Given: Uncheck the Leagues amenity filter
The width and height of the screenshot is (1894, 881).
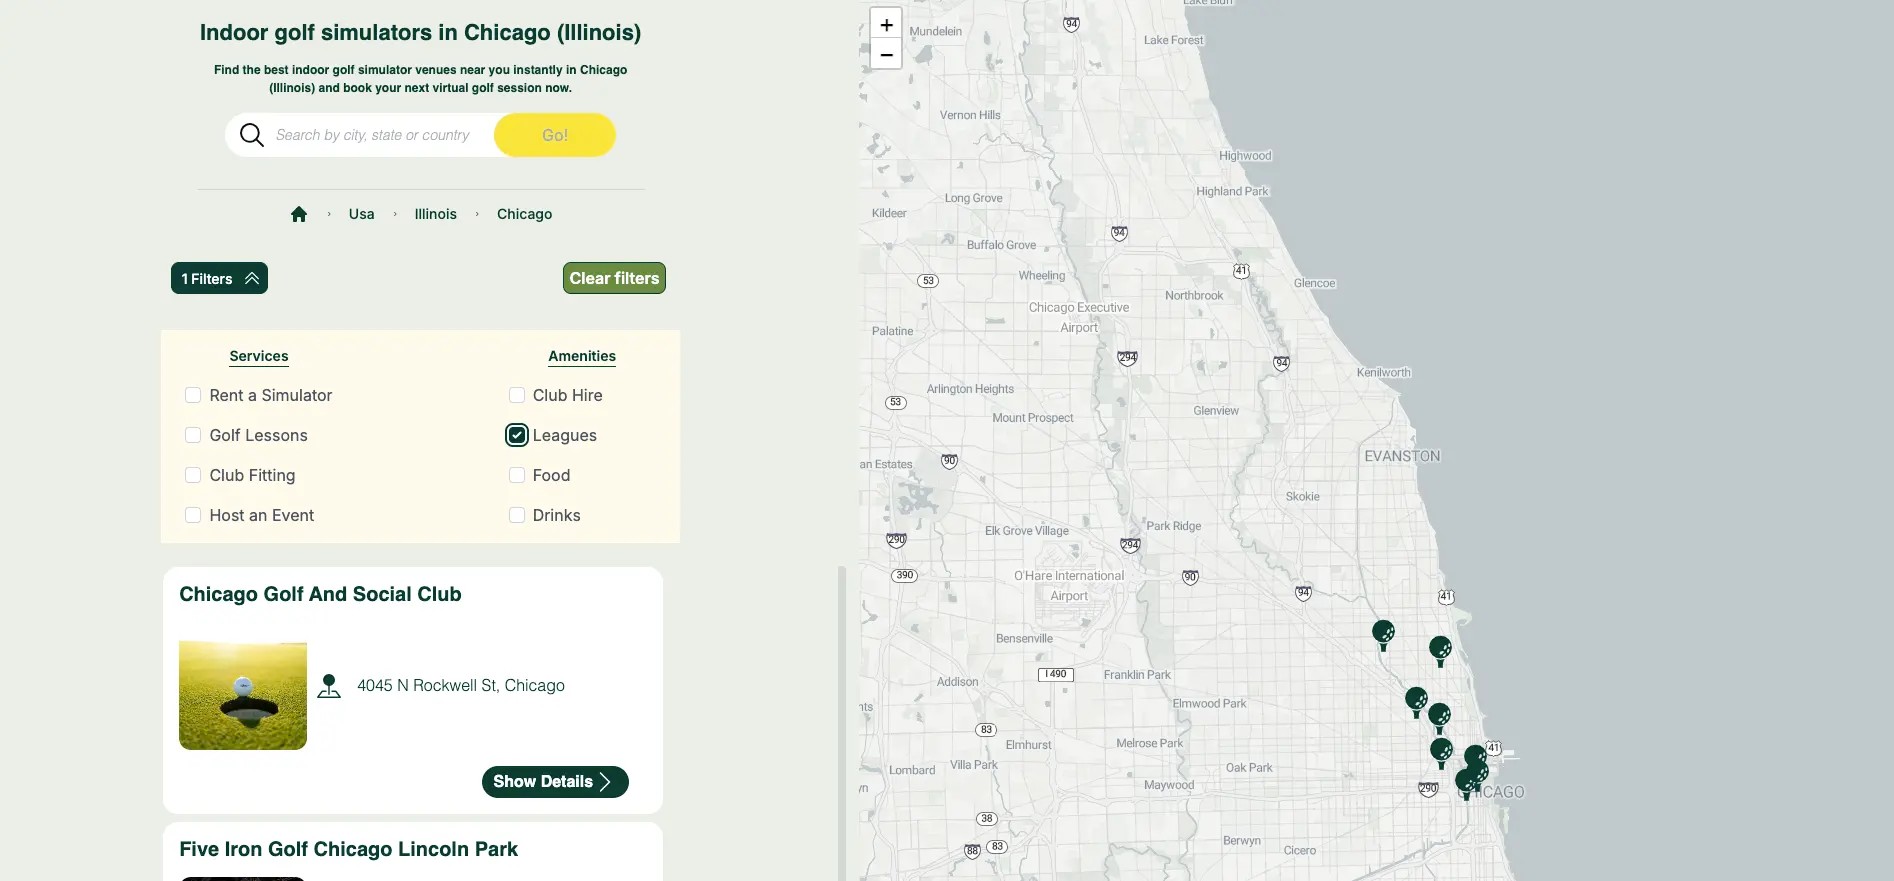Looking at the screenshot, I should tap(517, 435).
